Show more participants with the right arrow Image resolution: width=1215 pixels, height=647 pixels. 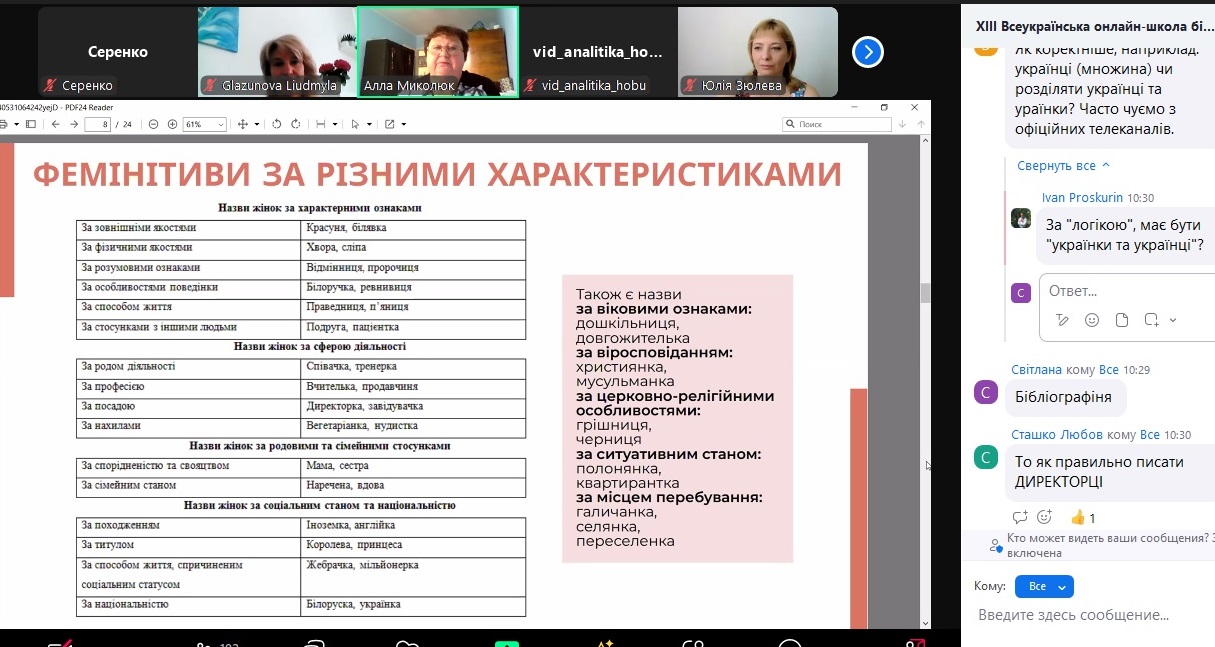(x=868, y=51)
